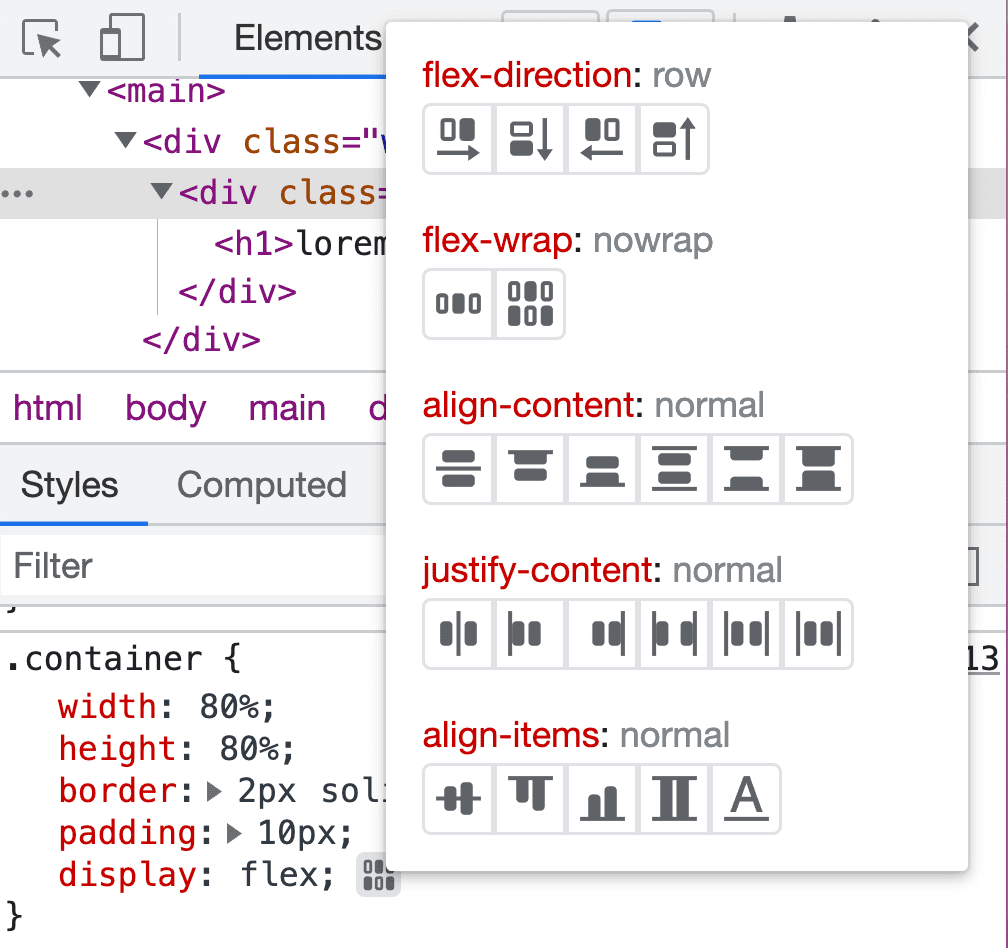Select the Inspect element tool
This screenshot has height=948, width=1008.
(x=41, y=37)
